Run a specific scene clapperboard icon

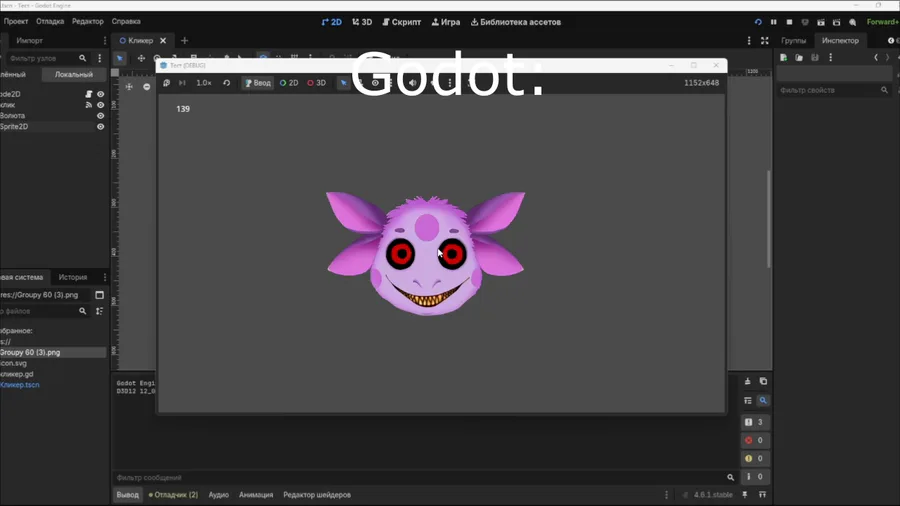(x=836, y=22)
